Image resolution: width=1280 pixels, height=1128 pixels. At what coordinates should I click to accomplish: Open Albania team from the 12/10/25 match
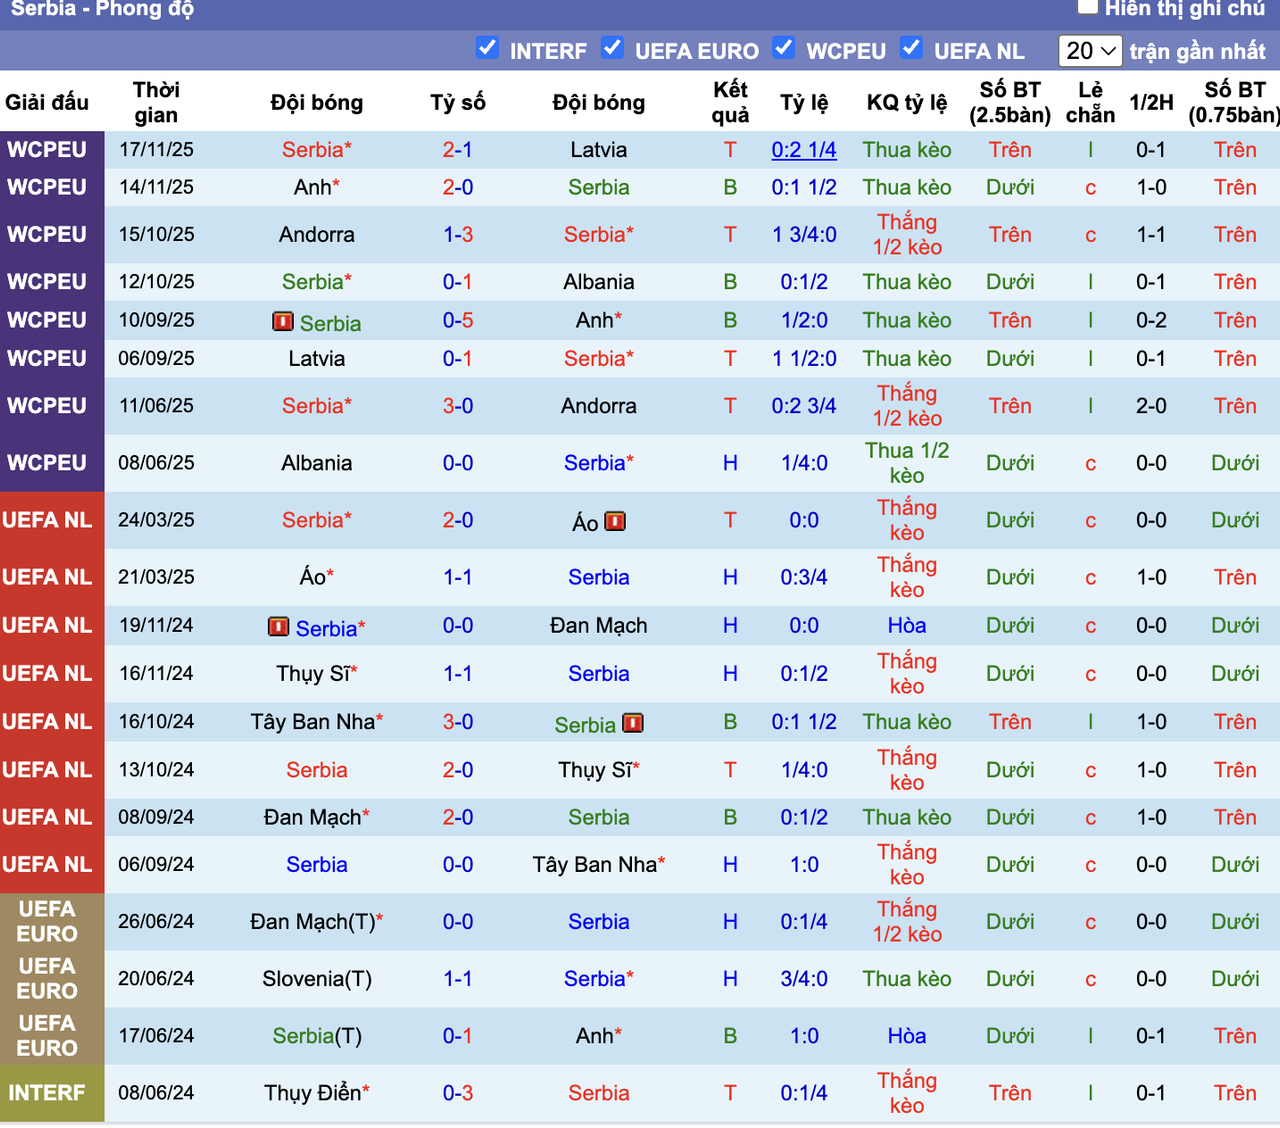coord(599,282)
